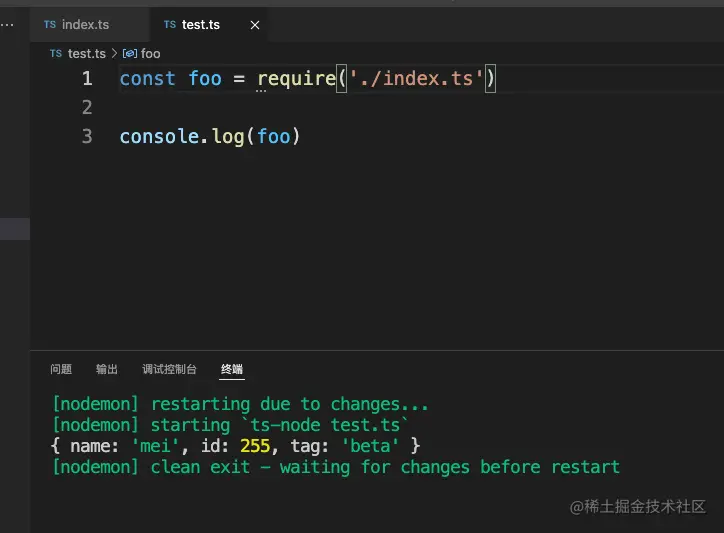Click the terminal output line with name 'mei'
Screen dimensions: 724x533
pyautogui.click(x=235, y=446)
